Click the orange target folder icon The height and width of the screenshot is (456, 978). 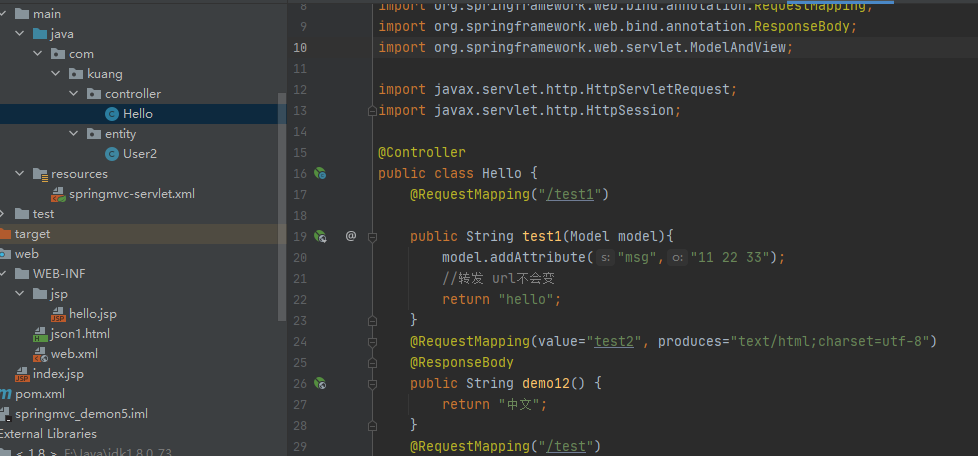coord(5,234)
